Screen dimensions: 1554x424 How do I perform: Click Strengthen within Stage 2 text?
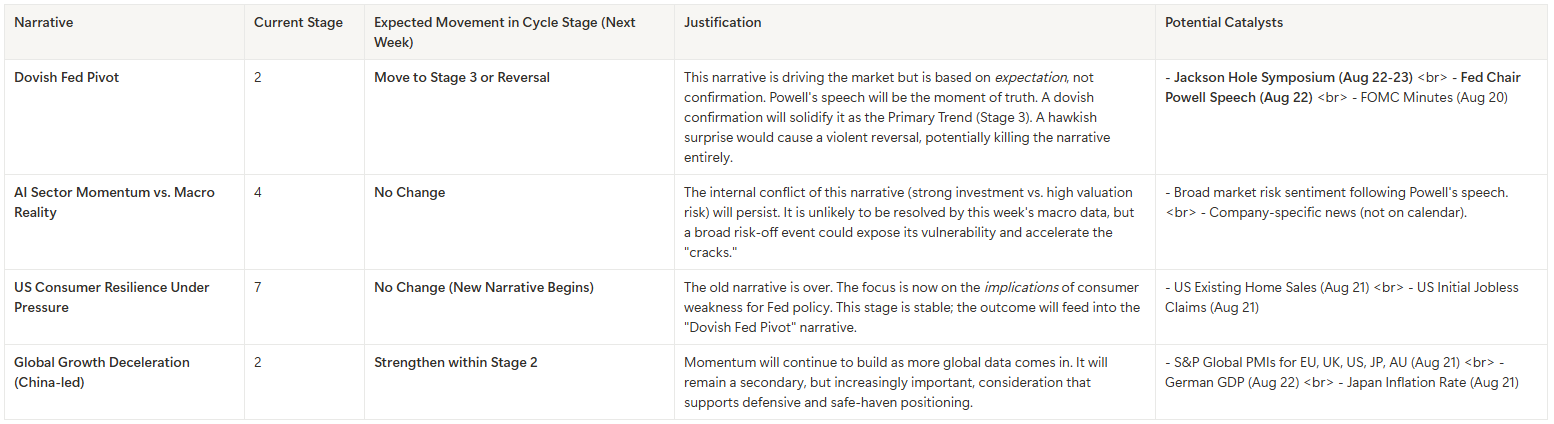pos(455,362)
